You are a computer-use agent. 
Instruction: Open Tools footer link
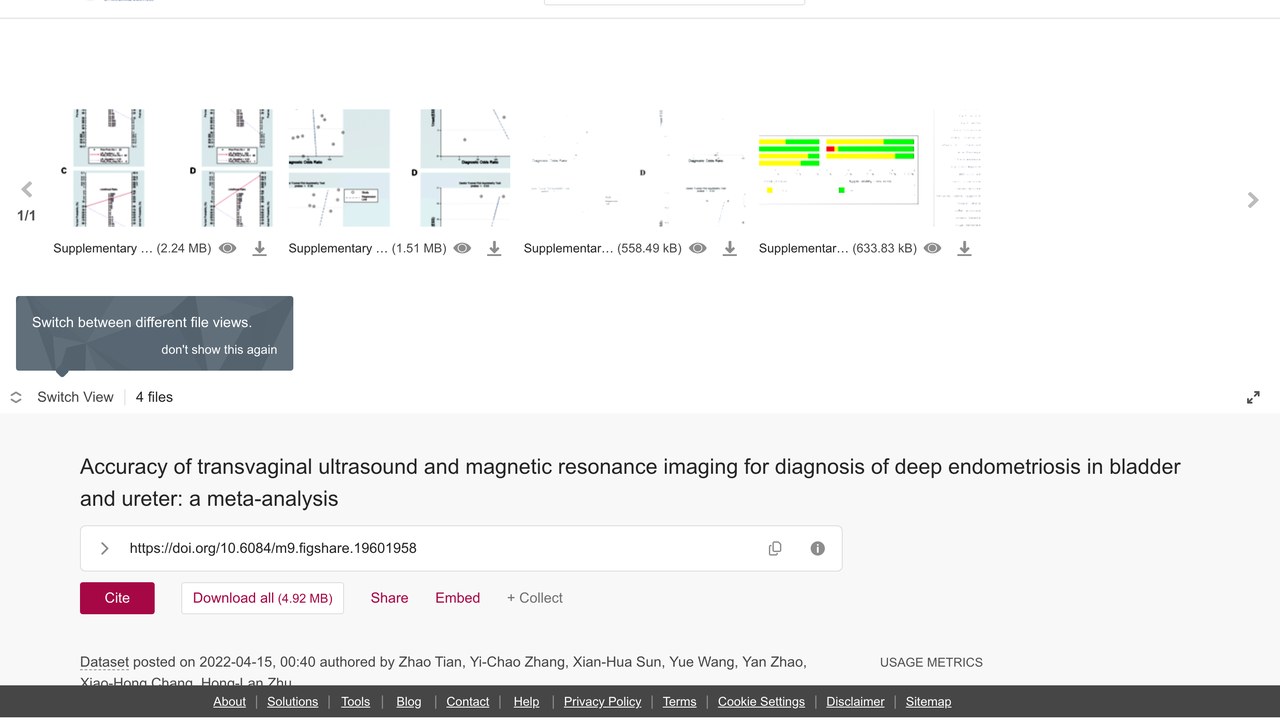[x=355, y=702]
